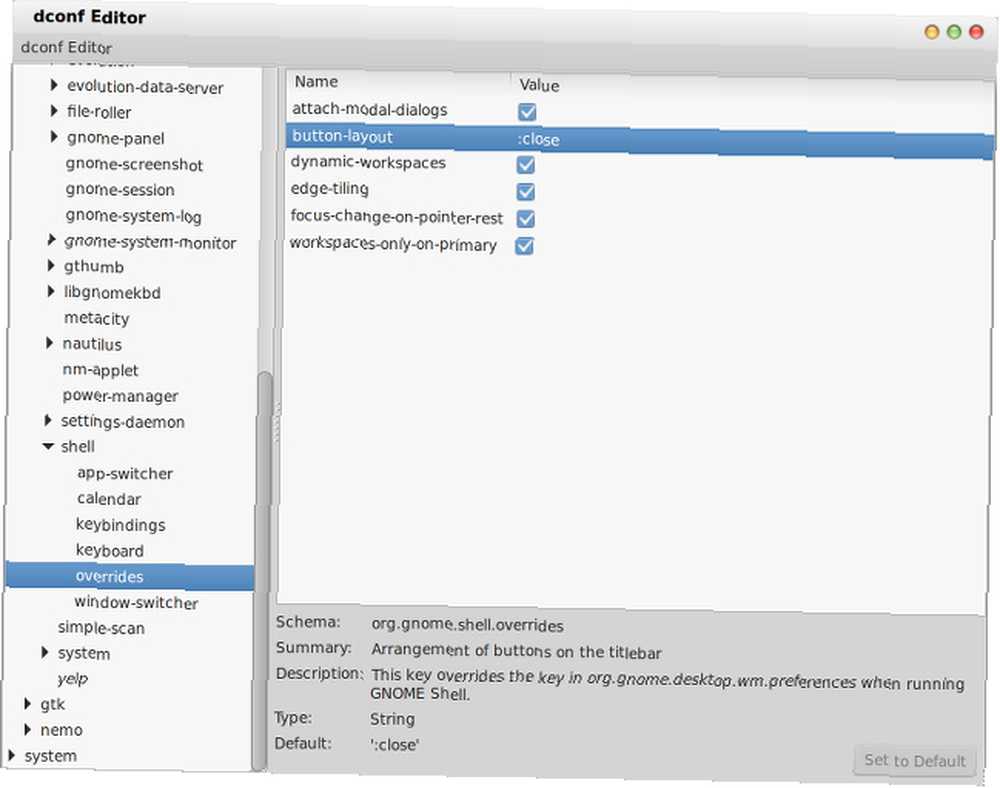Disable focus-change-on-pointer-rest checkbox
Image resolution: width=1000 pixels, height=788 pixels.
tap(526, 219)
